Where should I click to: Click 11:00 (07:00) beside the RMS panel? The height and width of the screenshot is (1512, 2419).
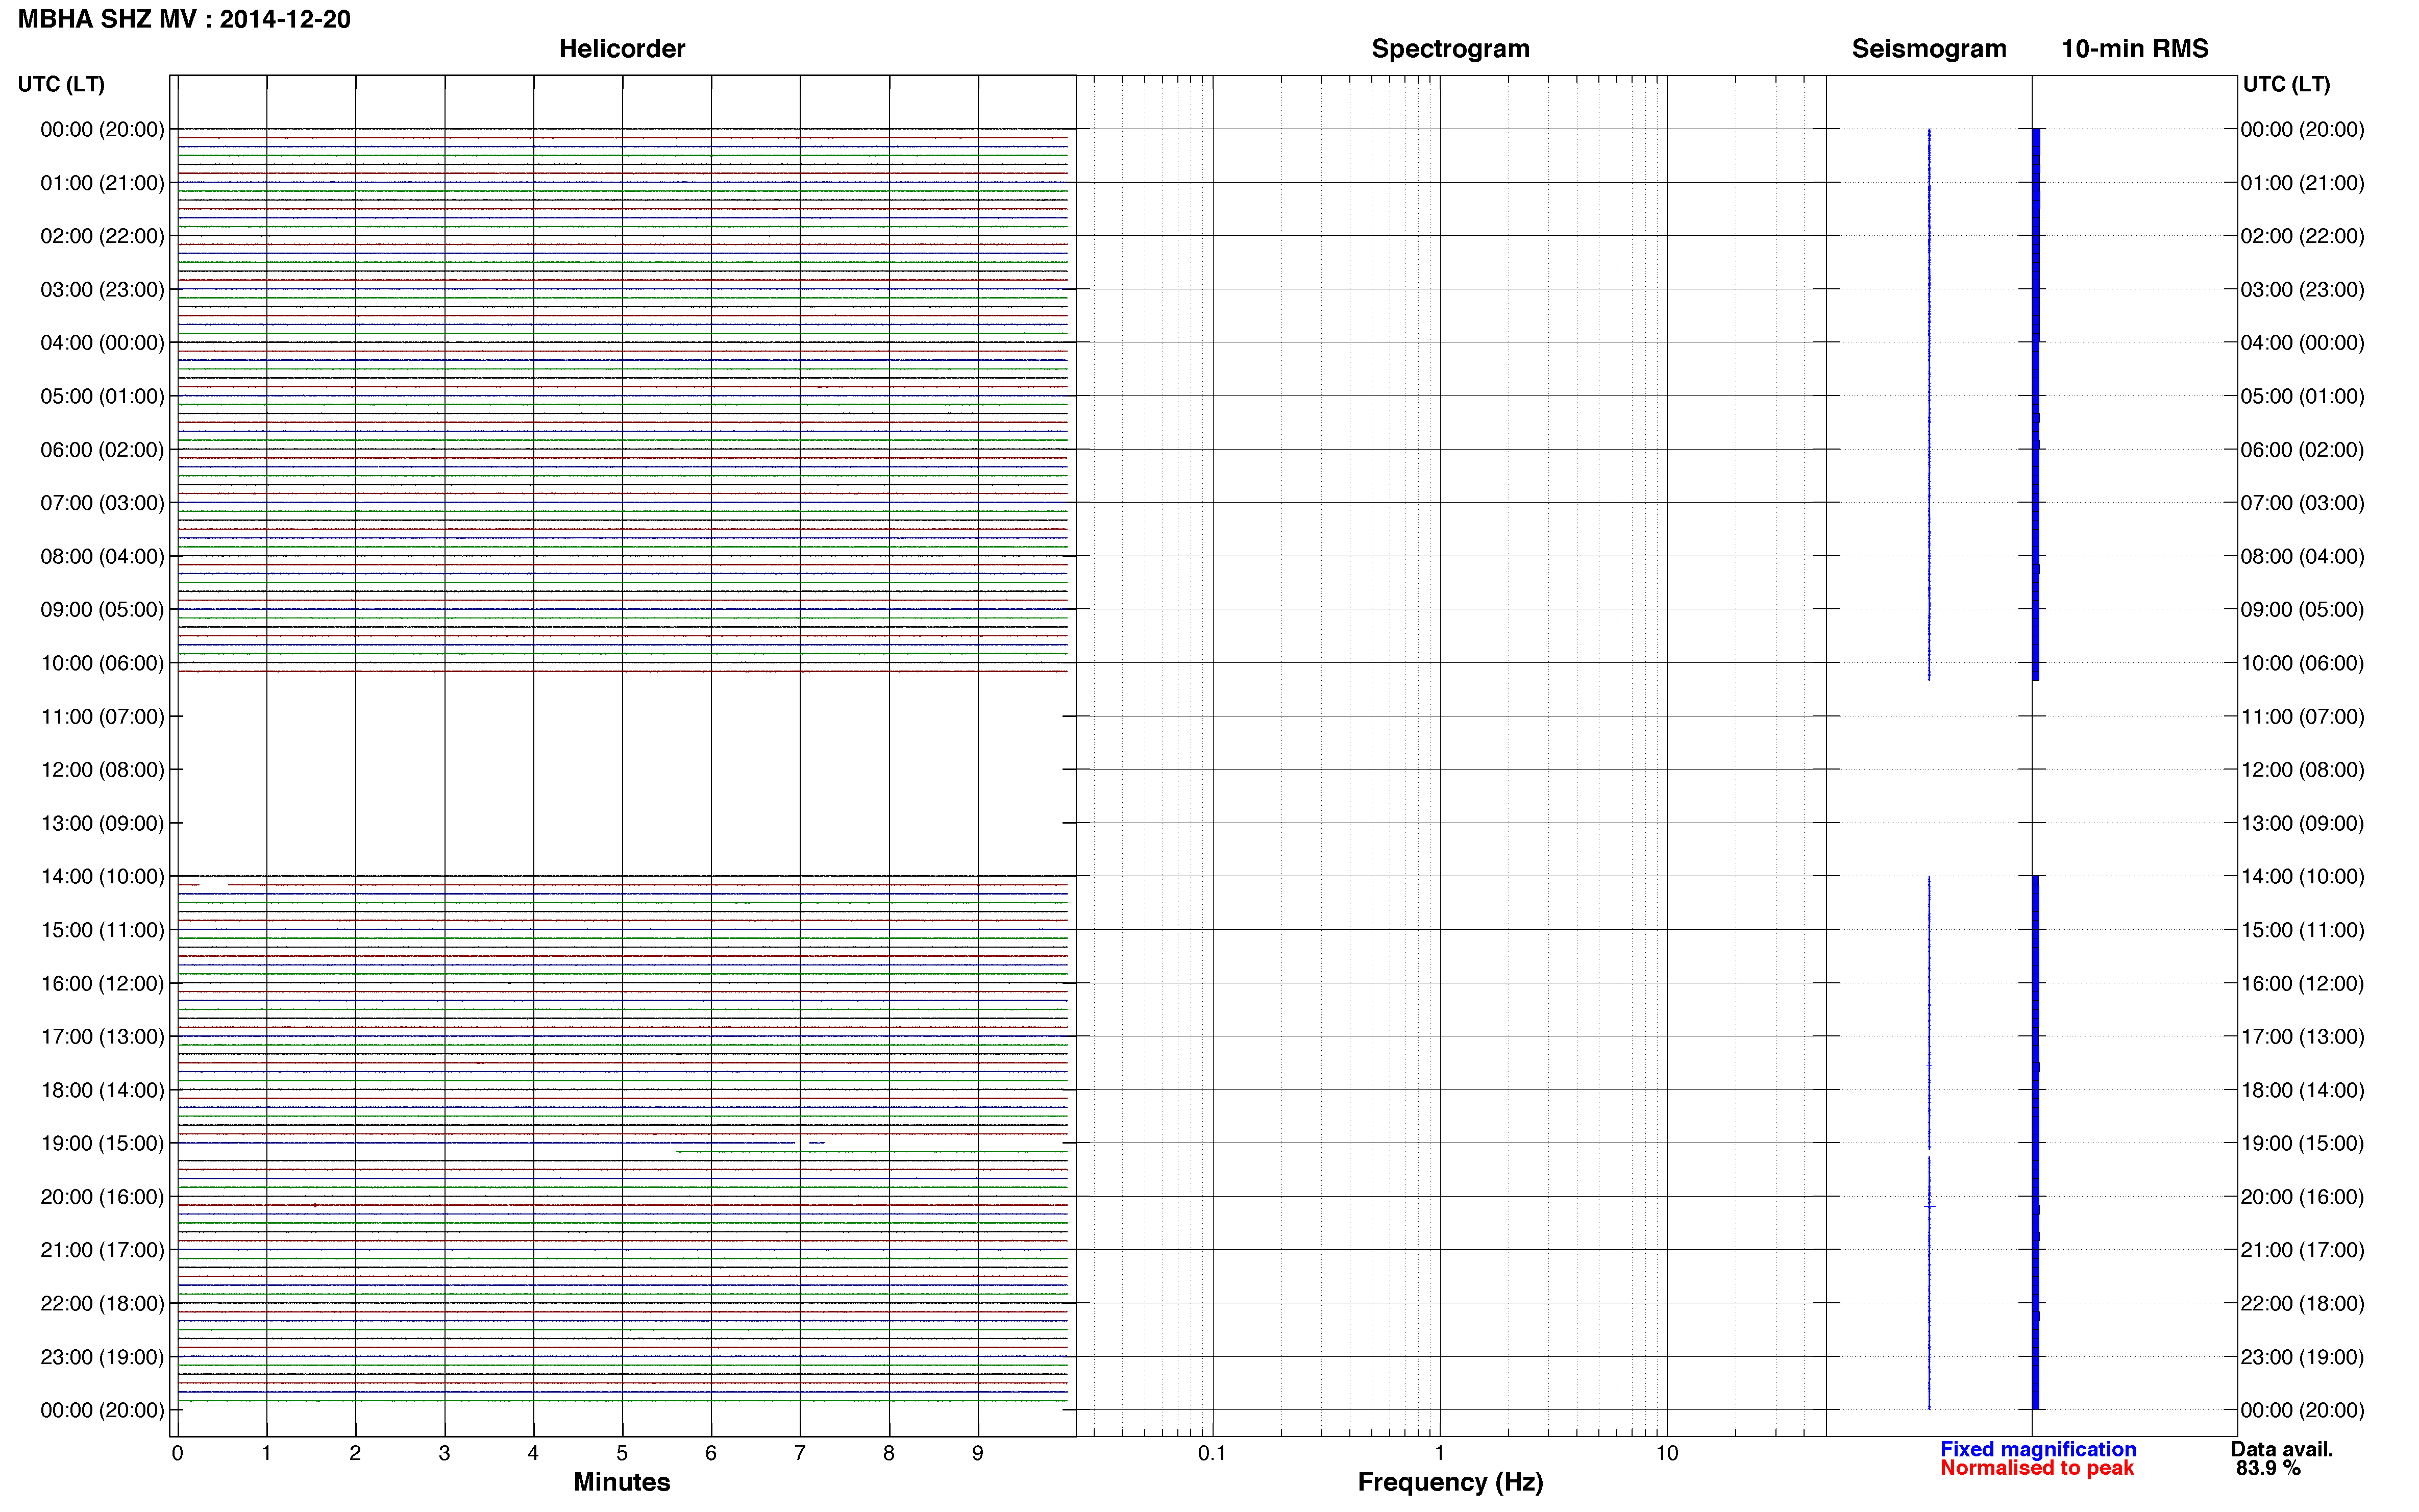2302,717
